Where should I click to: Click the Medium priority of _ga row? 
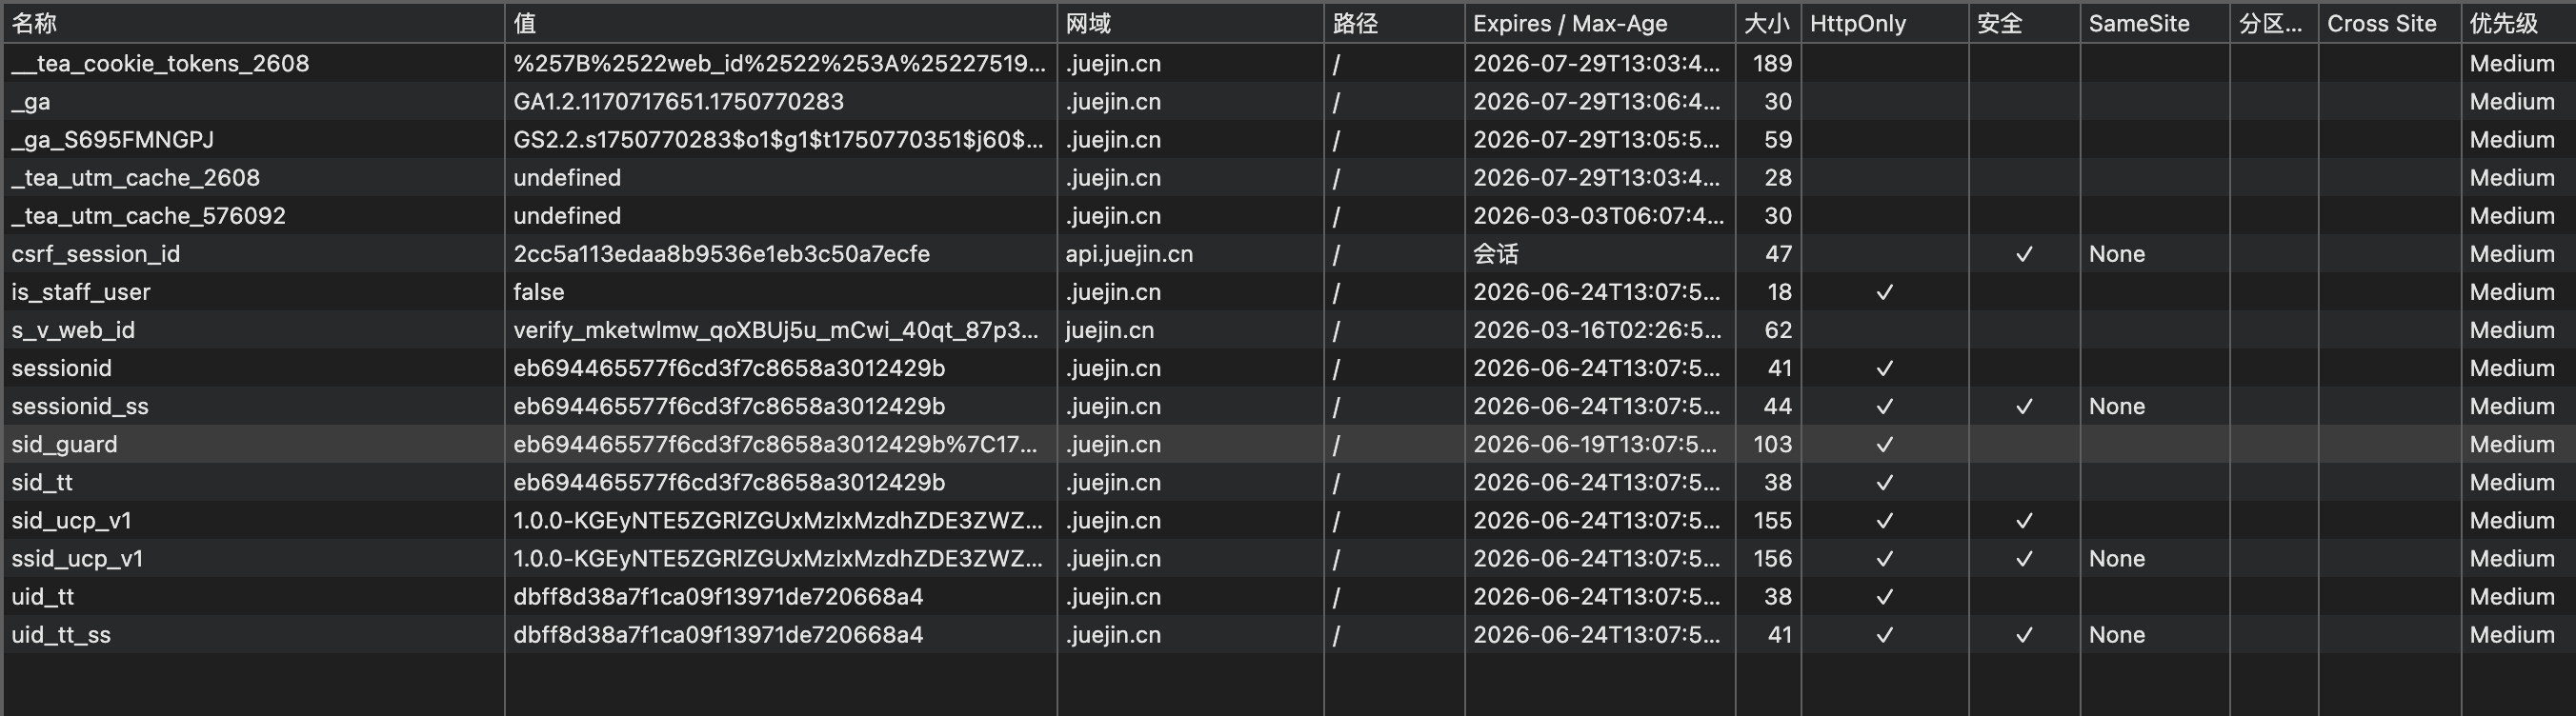(2512, 102)
